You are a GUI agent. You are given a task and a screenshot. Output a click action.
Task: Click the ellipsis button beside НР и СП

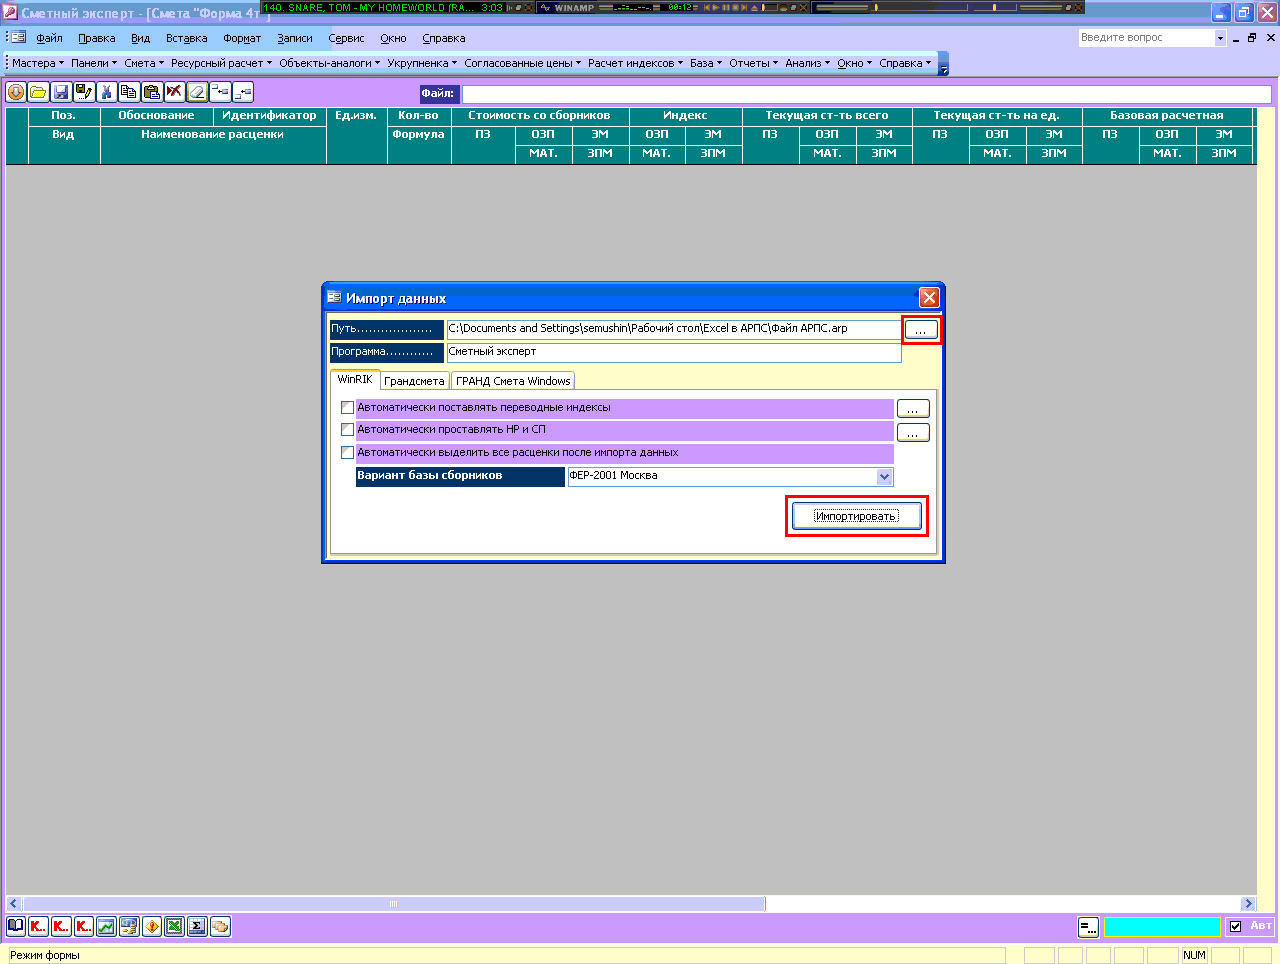tap(913, 432)
